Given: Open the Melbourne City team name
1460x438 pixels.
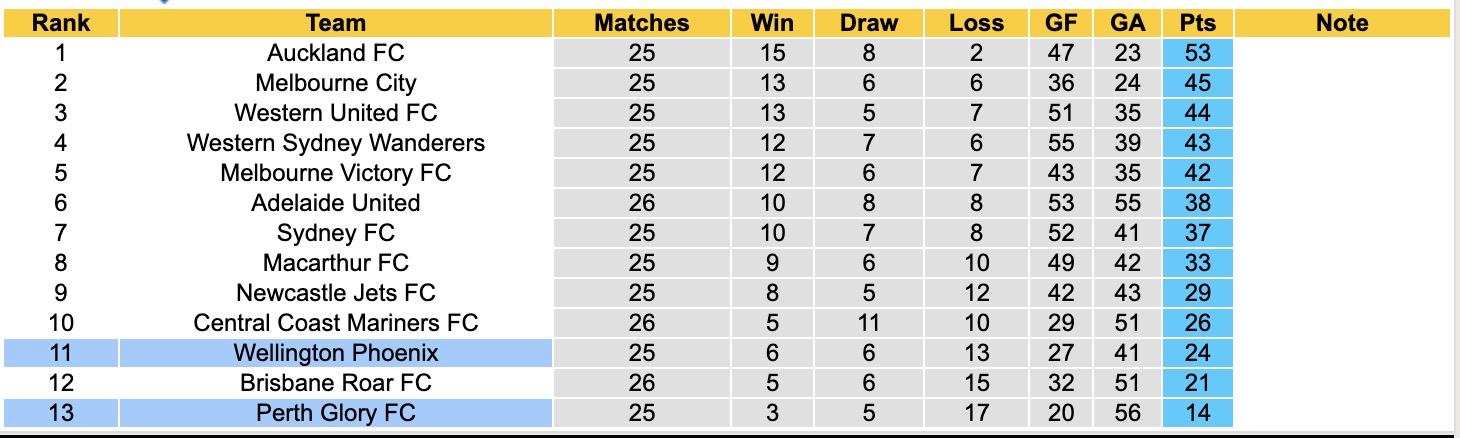Looking at the screenshot, I should click(336, 83).
